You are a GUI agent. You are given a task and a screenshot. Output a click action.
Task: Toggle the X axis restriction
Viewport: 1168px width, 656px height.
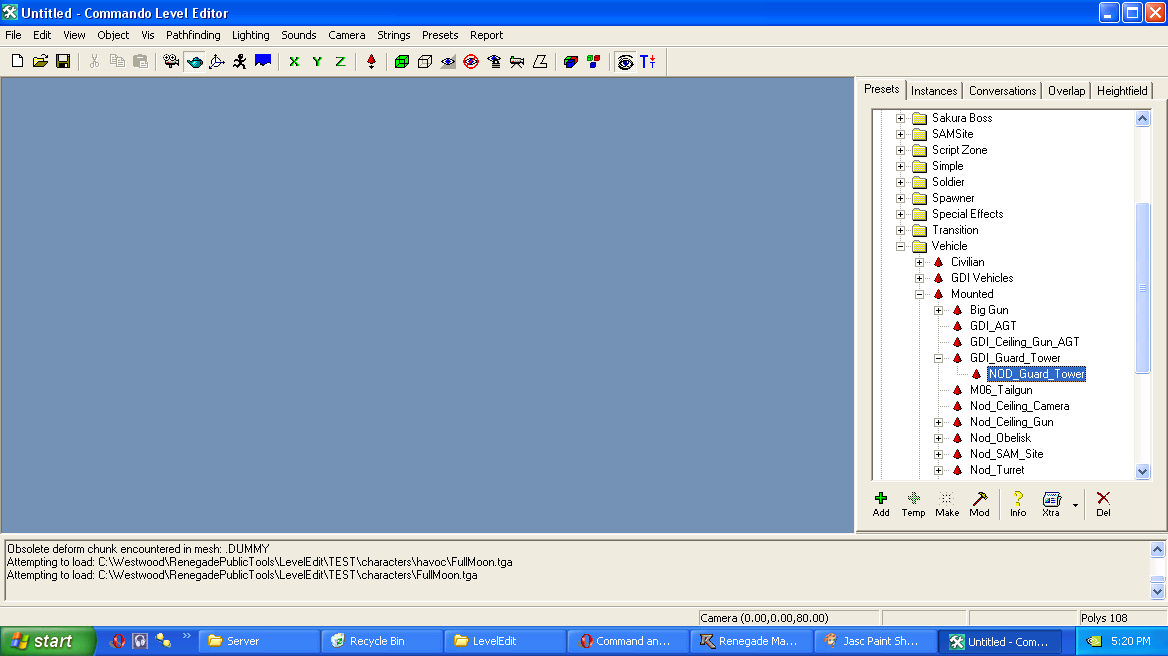pyautogui.click(x=294, y=61)
